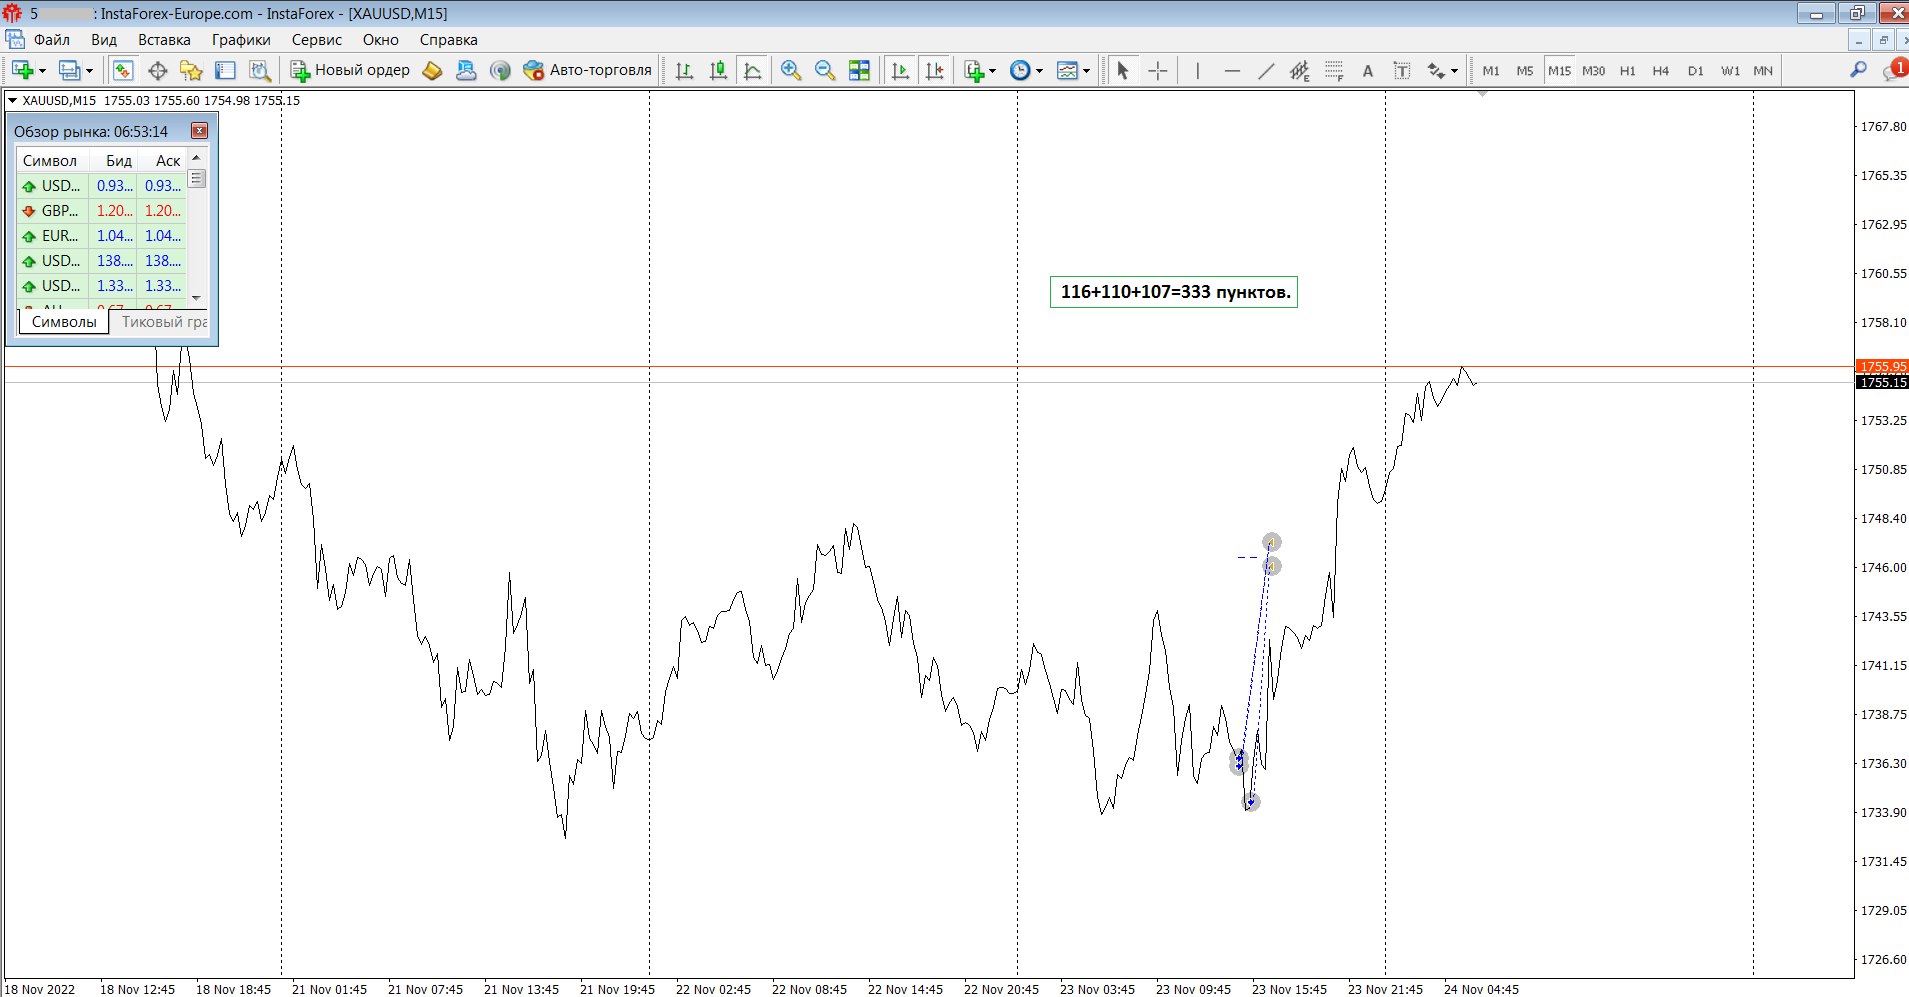The height and width of the screenshot is (997, 1909).
Task: Switch to the Символы tab
Action: pos(64,322)
